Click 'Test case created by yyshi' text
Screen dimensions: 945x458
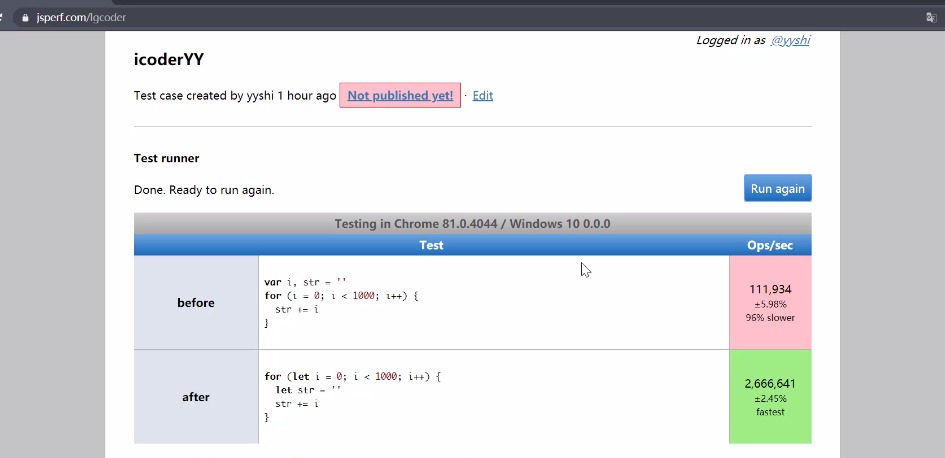pyautogui.click(x=204, y=95)
